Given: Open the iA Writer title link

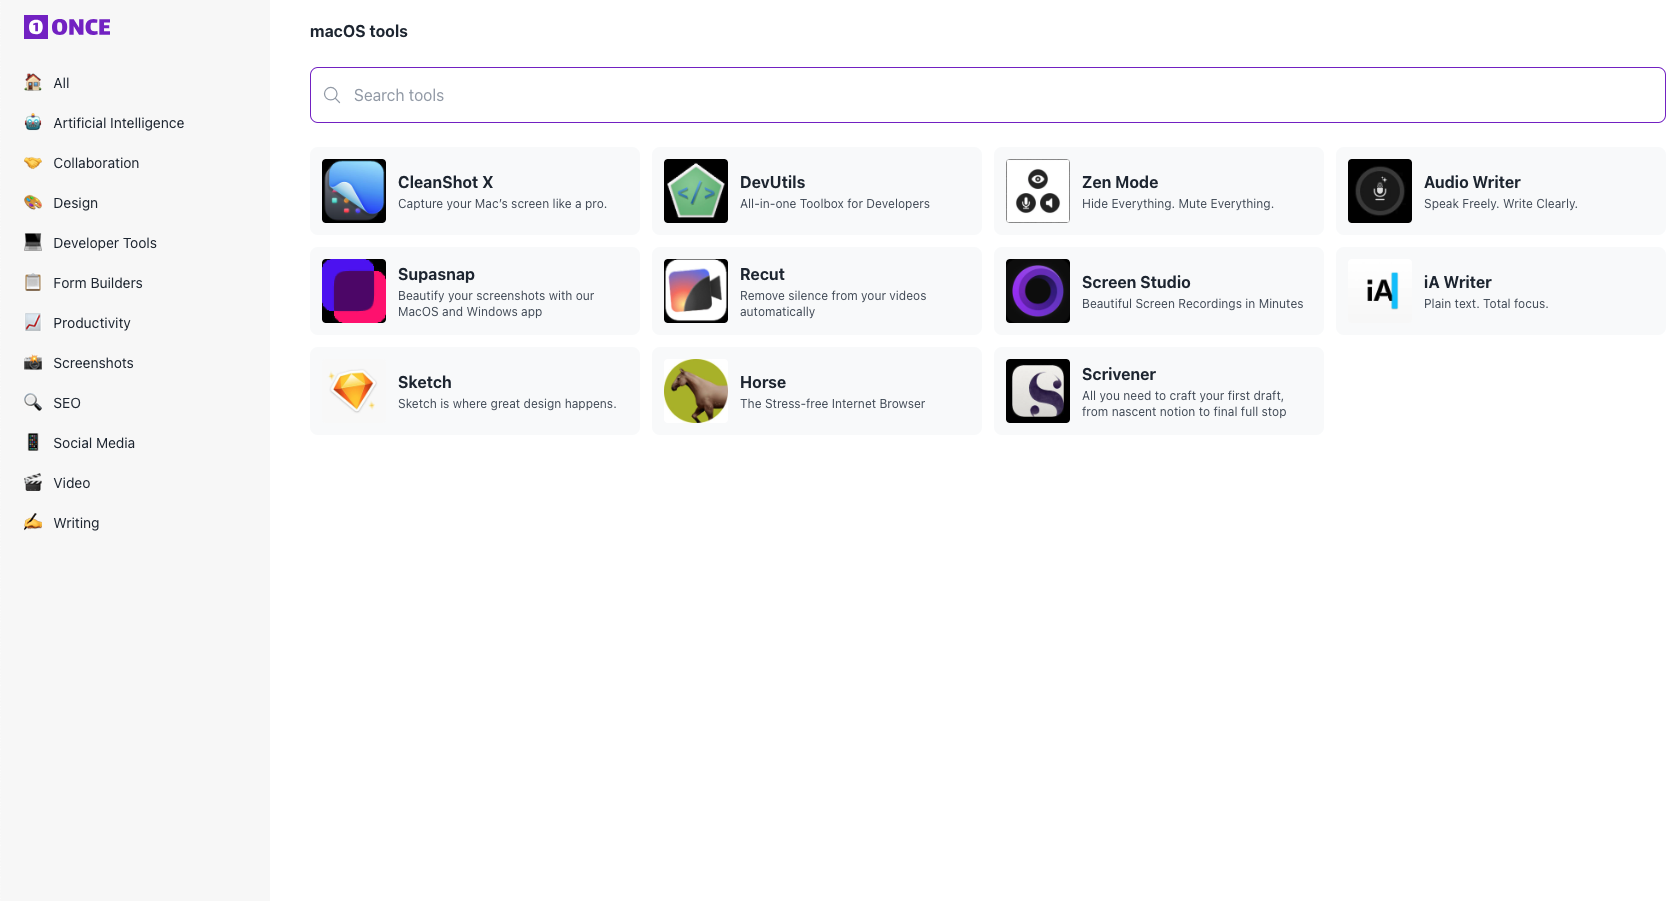Looking at the screenshot, I should coord(1457,282).
